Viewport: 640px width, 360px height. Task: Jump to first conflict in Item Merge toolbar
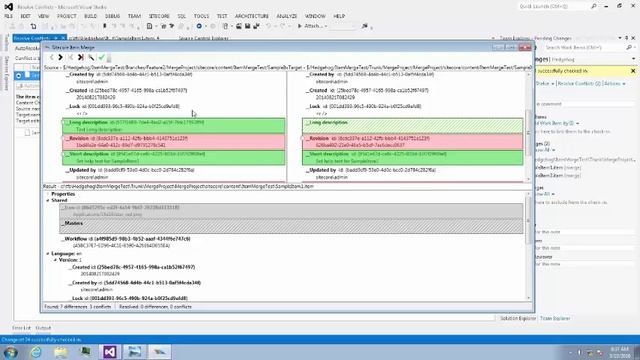coord(71,58)
